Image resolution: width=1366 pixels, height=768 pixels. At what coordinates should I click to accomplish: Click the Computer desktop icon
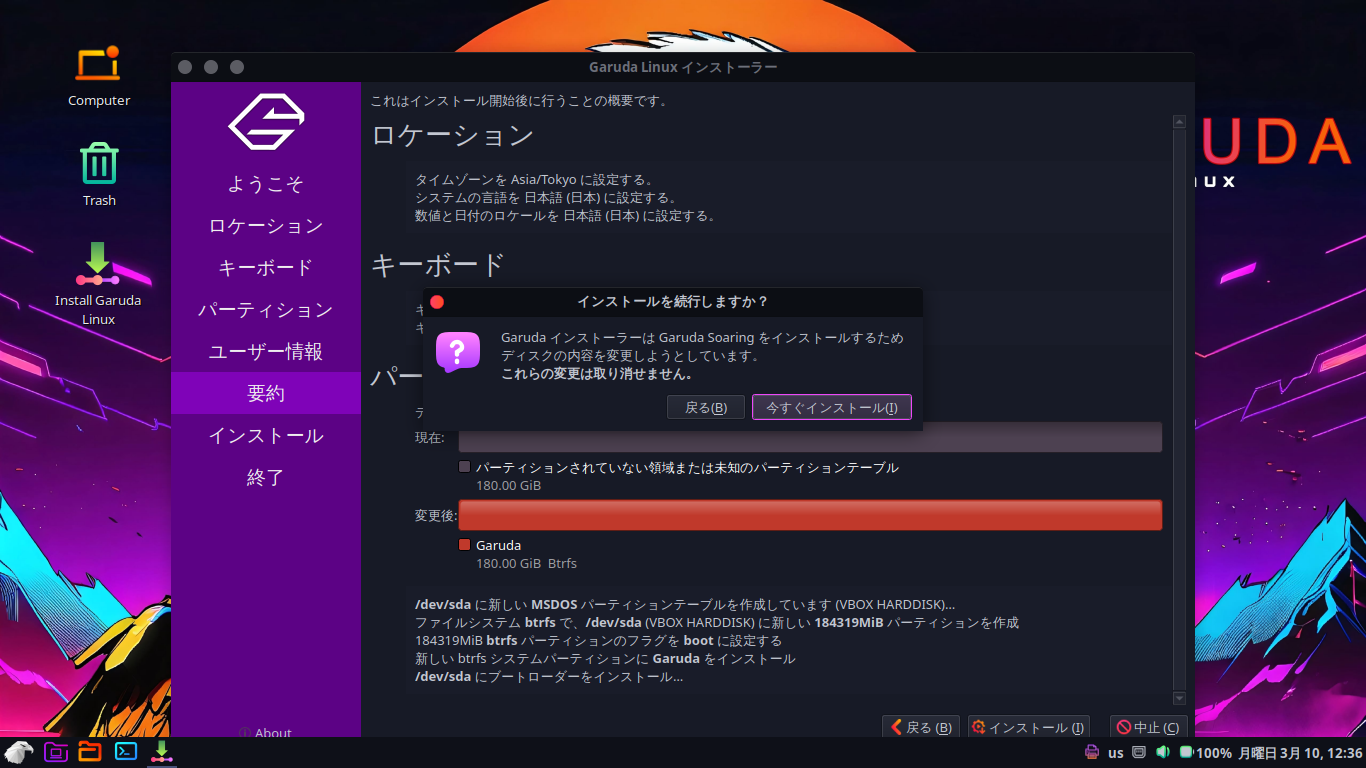(x=98, y=75)
